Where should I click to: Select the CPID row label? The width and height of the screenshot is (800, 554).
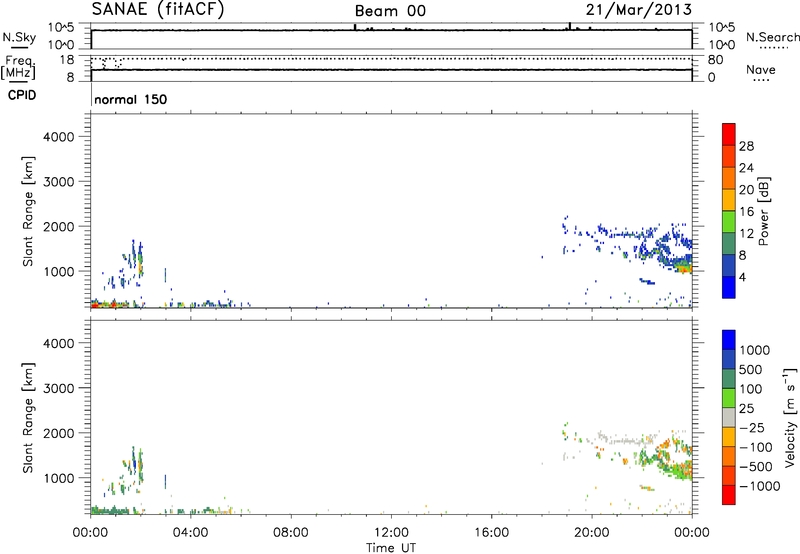click(22, 95)
